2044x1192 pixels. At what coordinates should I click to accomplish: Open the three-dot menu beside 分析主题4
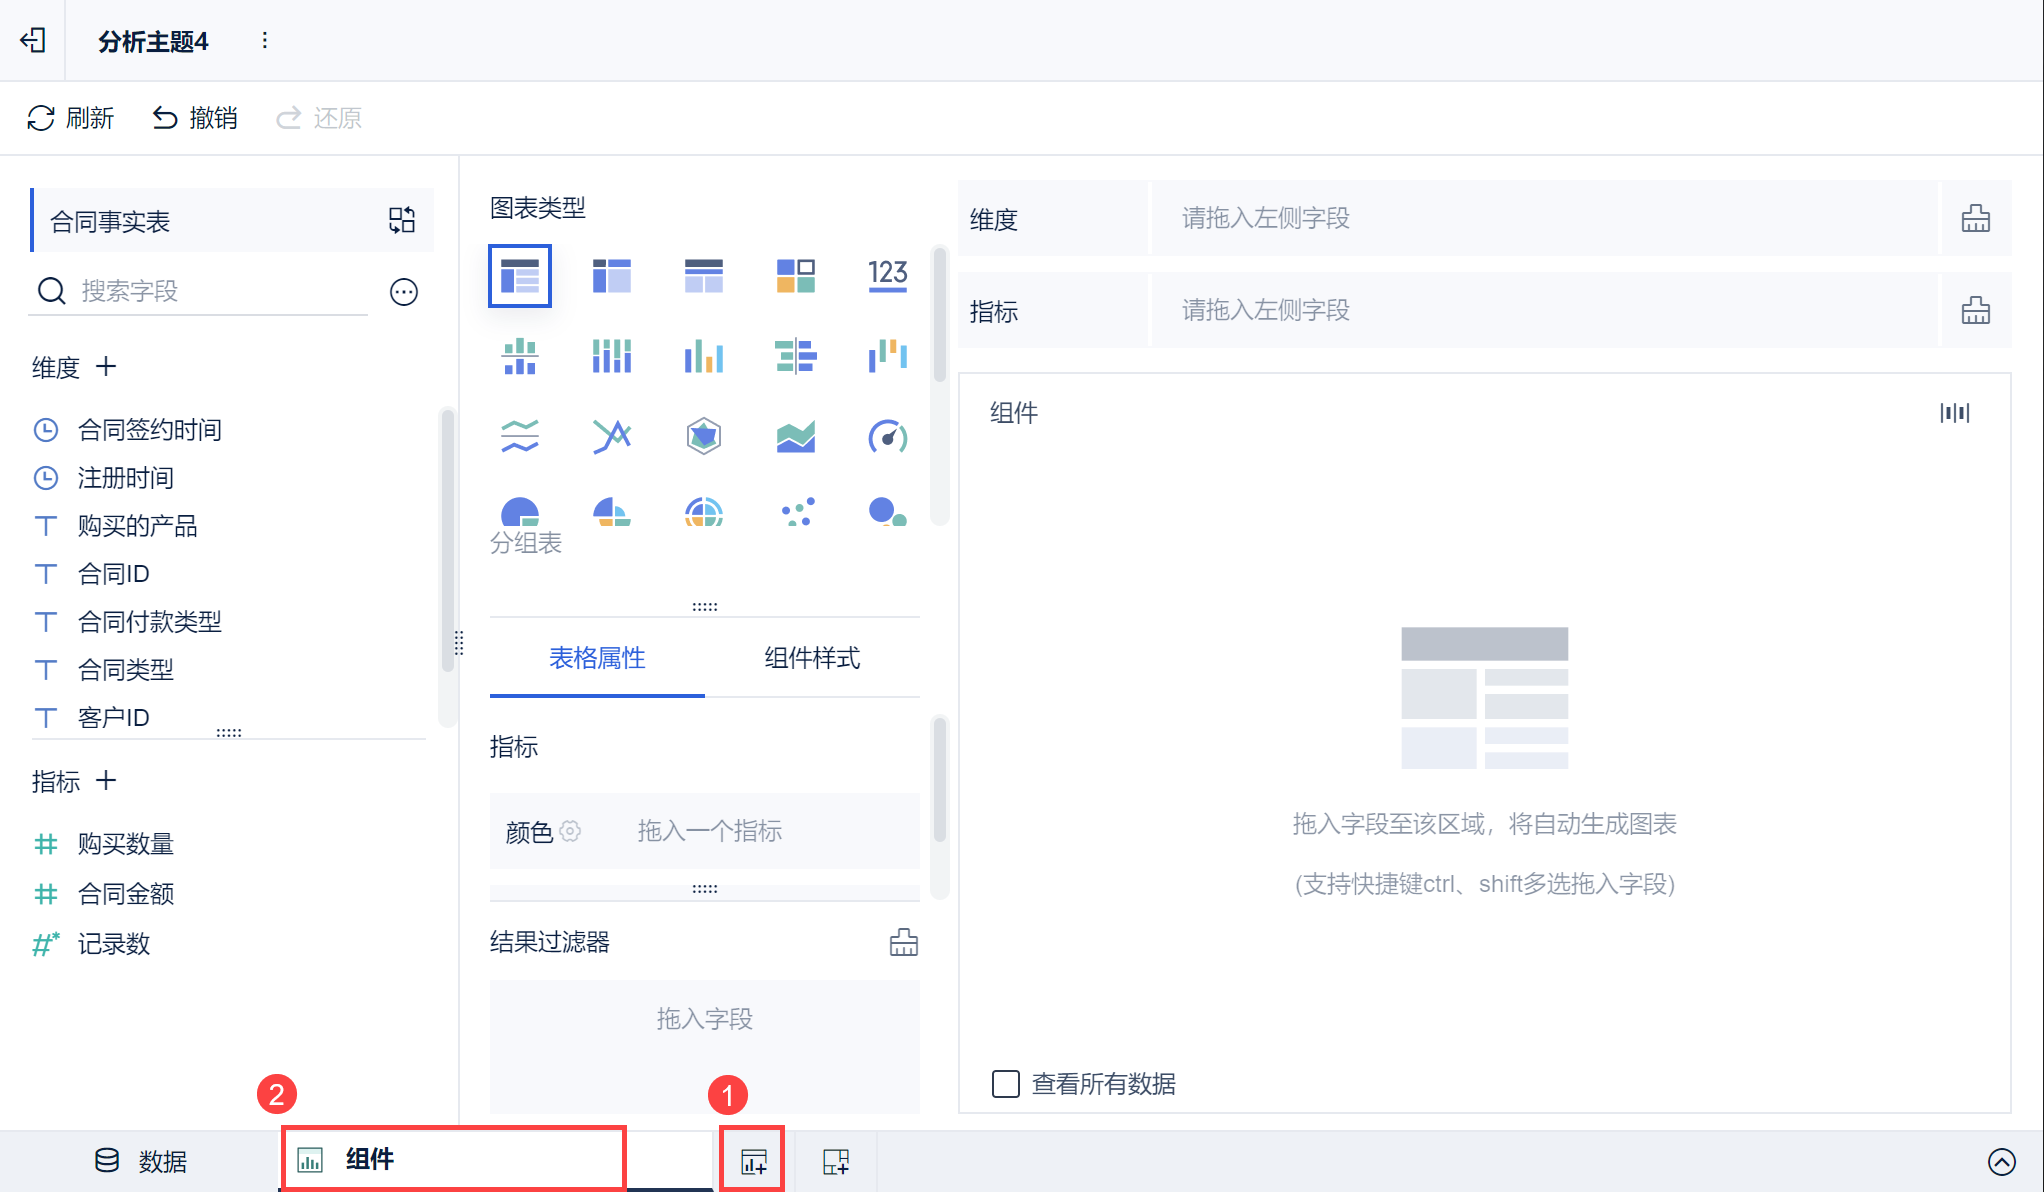[x=264, y=40]
